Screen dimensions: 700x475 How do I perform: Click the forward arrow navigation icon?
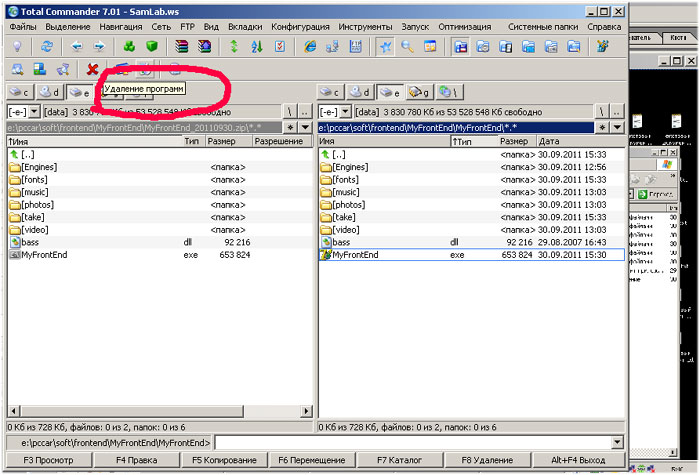tap(99, 46)
